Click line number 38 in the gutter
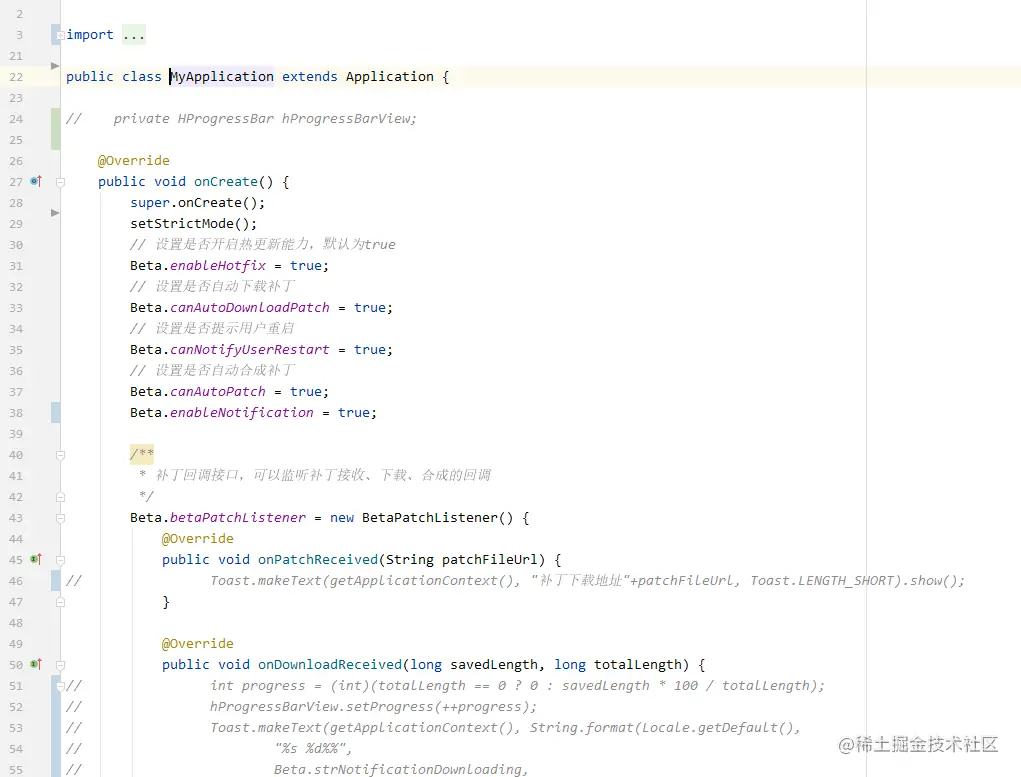Image resolution: width=1021 pixels, height=777 pixels. click(x=16, y=413)
